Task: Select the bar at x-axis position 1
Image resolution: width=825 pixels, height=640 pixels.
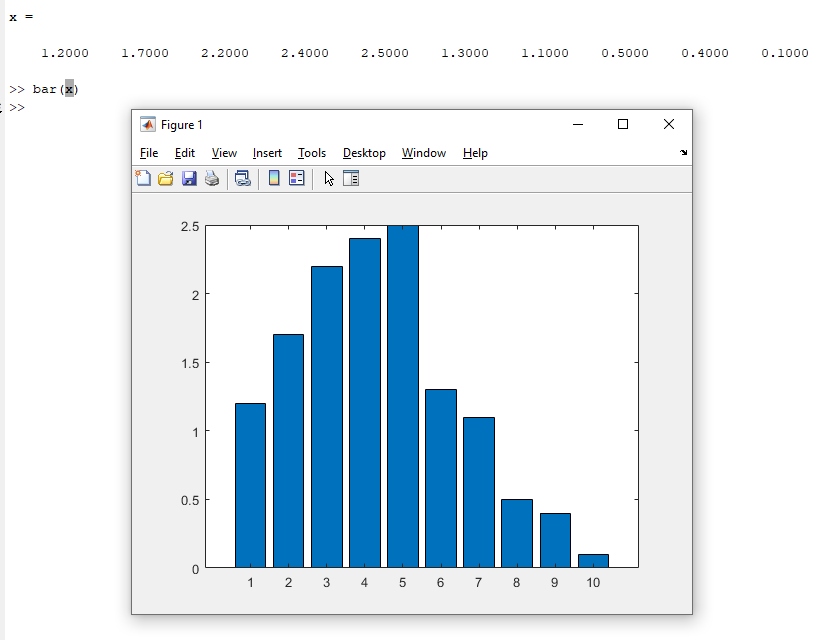Action: [x=250, y=485]
